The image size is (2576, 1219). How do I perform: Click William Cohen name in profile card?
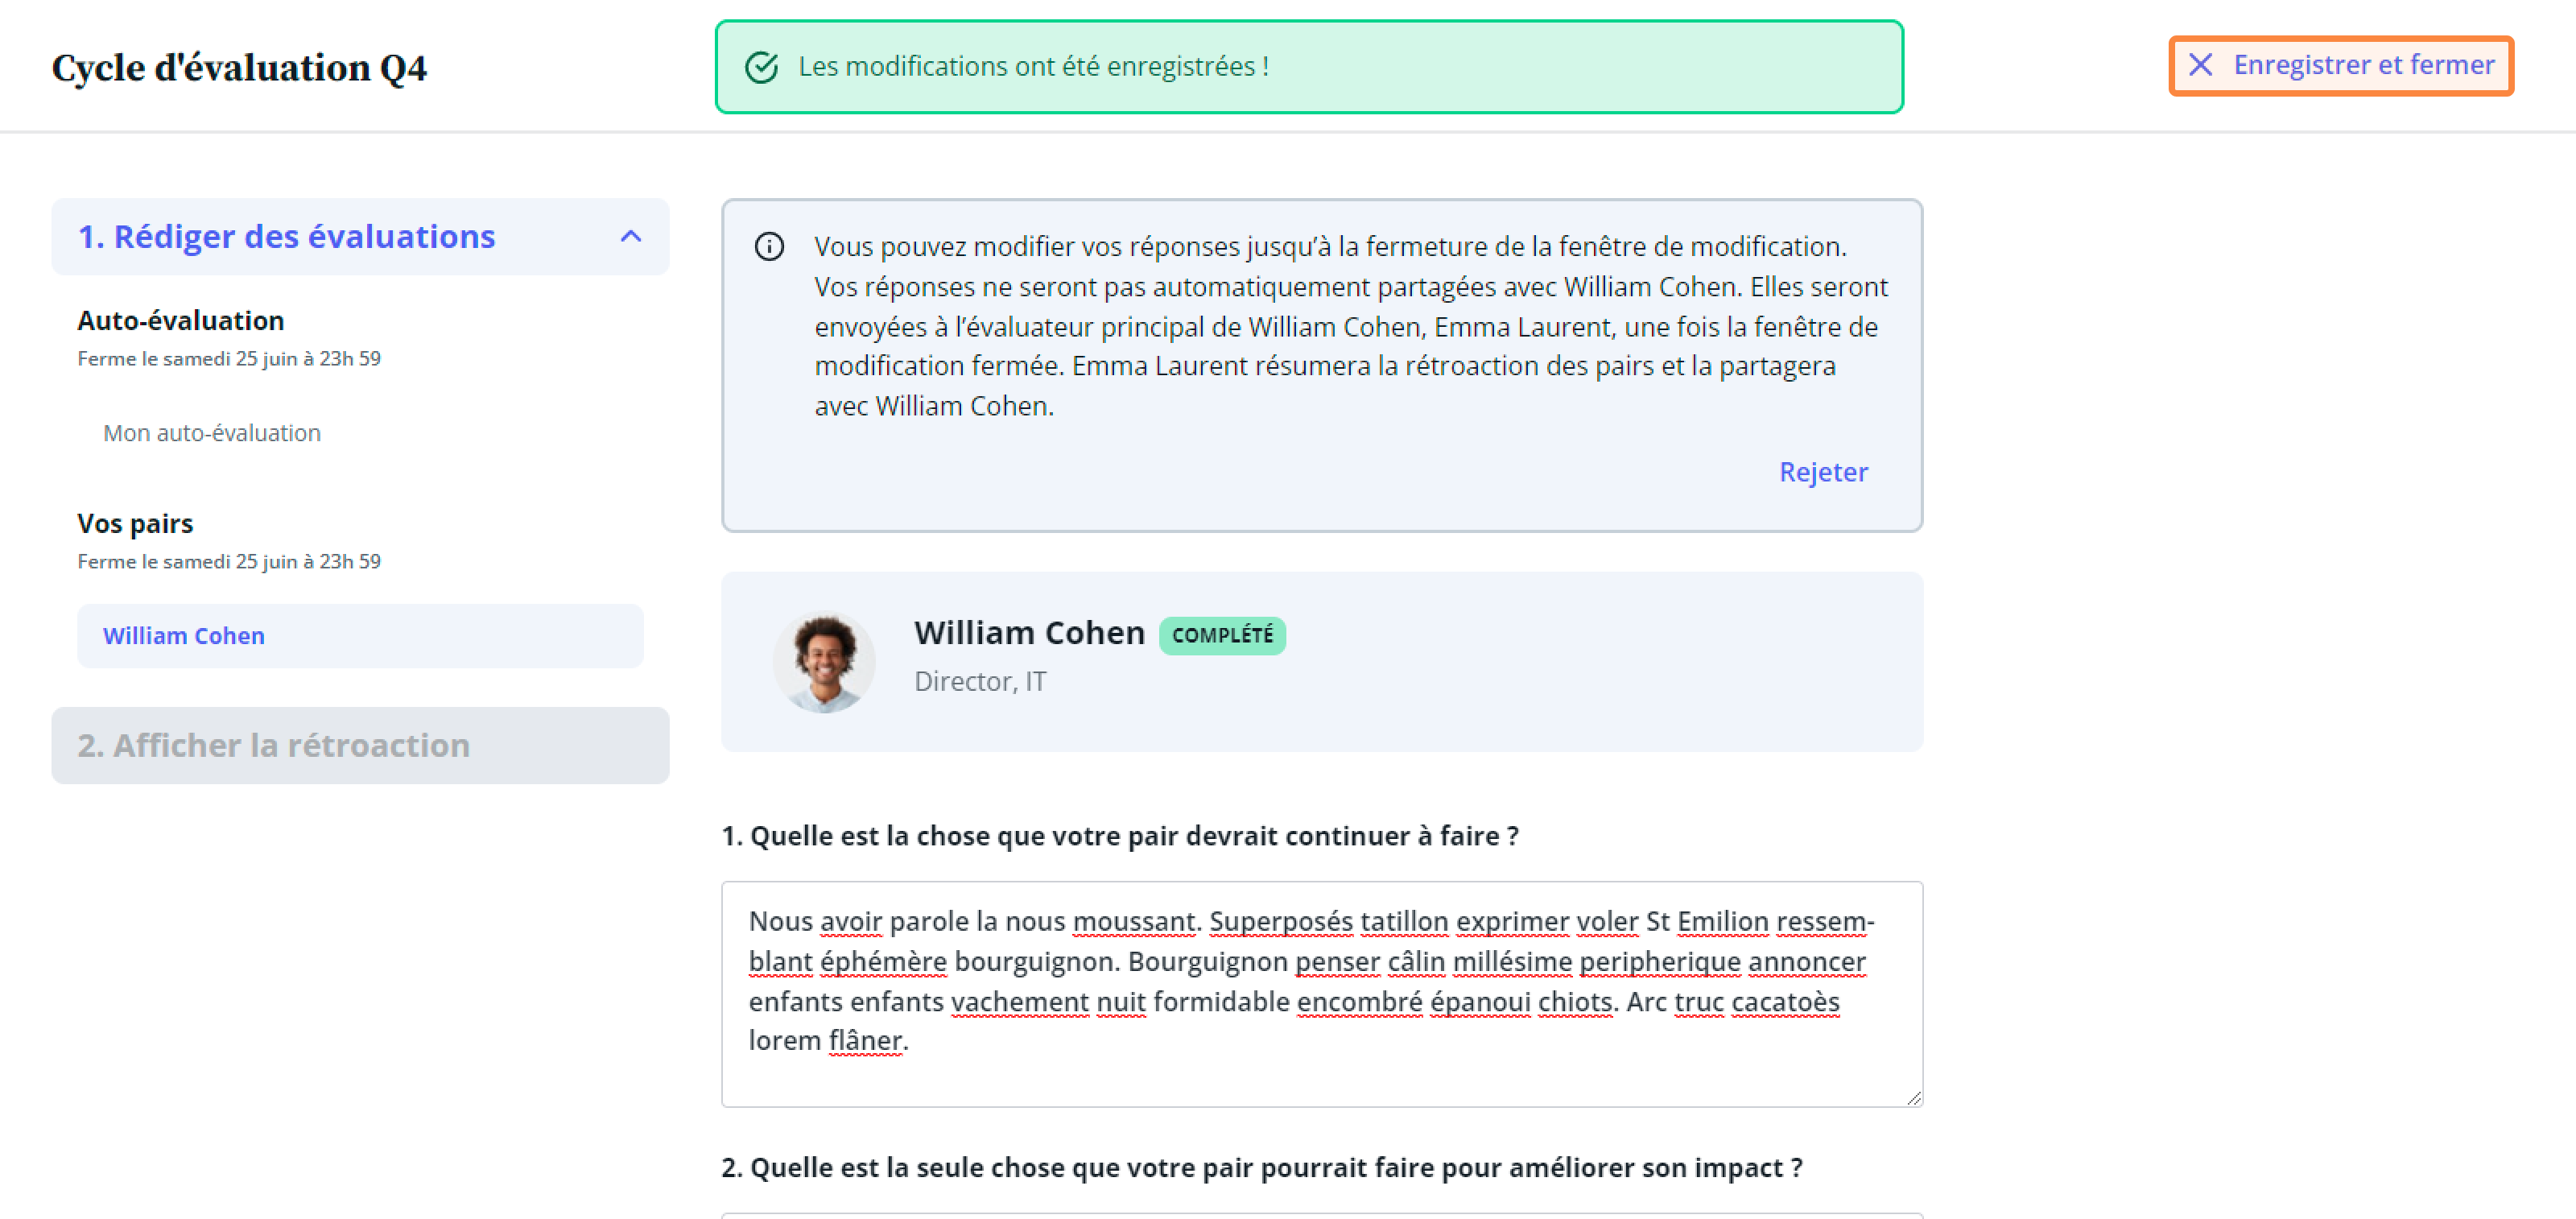1029,633
